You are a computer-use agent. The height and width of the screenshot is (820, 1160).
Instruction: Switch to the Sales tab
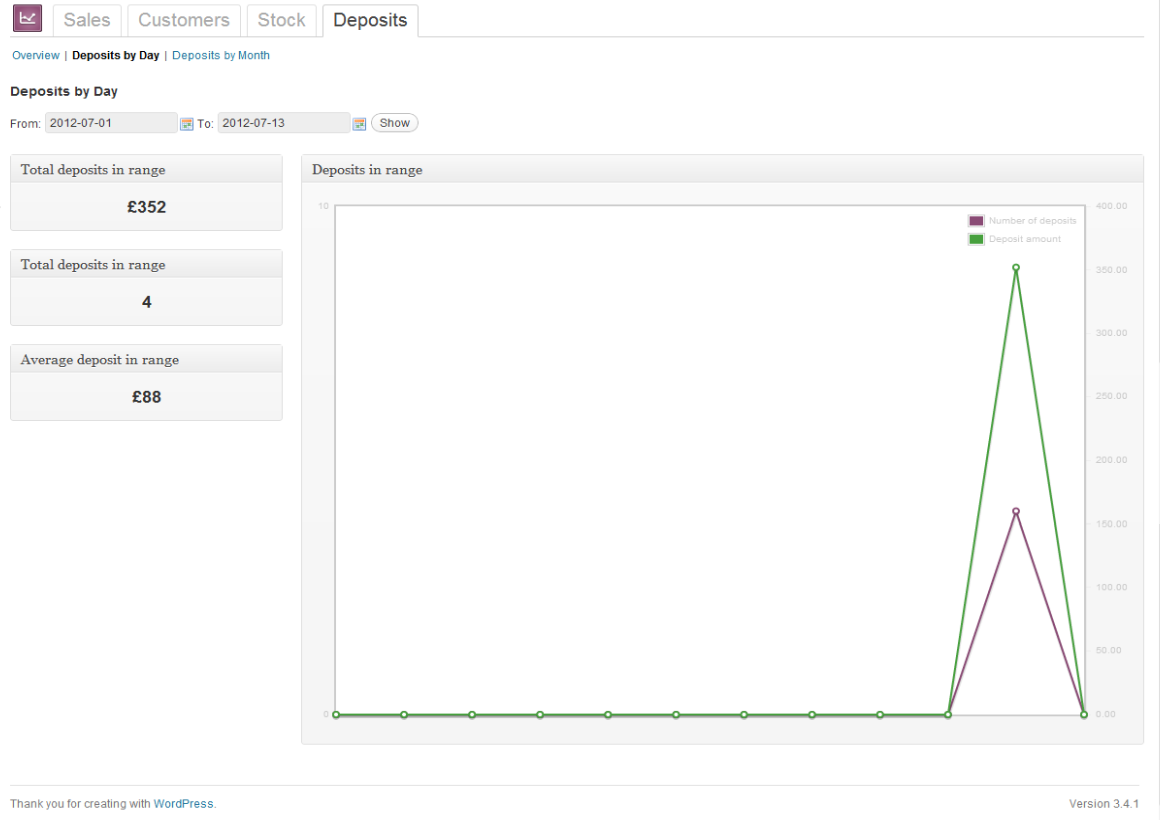coord(87,20)
